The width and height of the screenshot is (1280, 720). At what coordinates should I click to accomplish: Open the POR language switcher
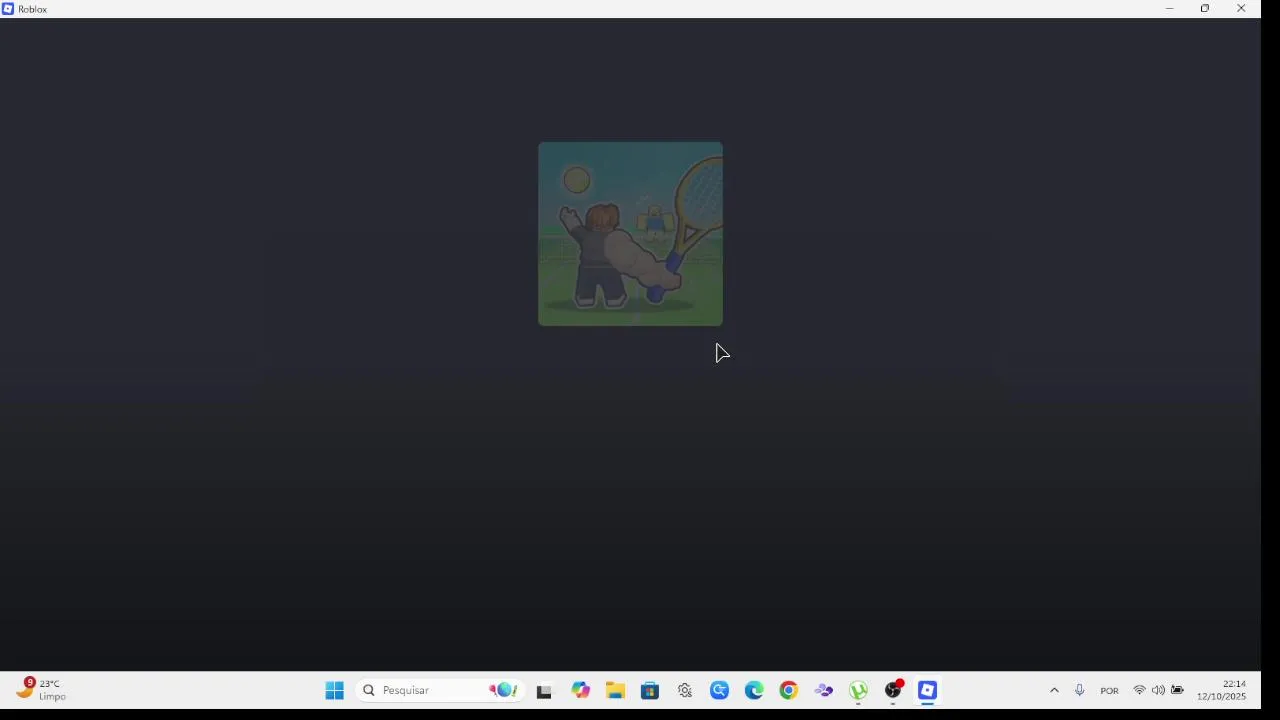coord(1109,691)
